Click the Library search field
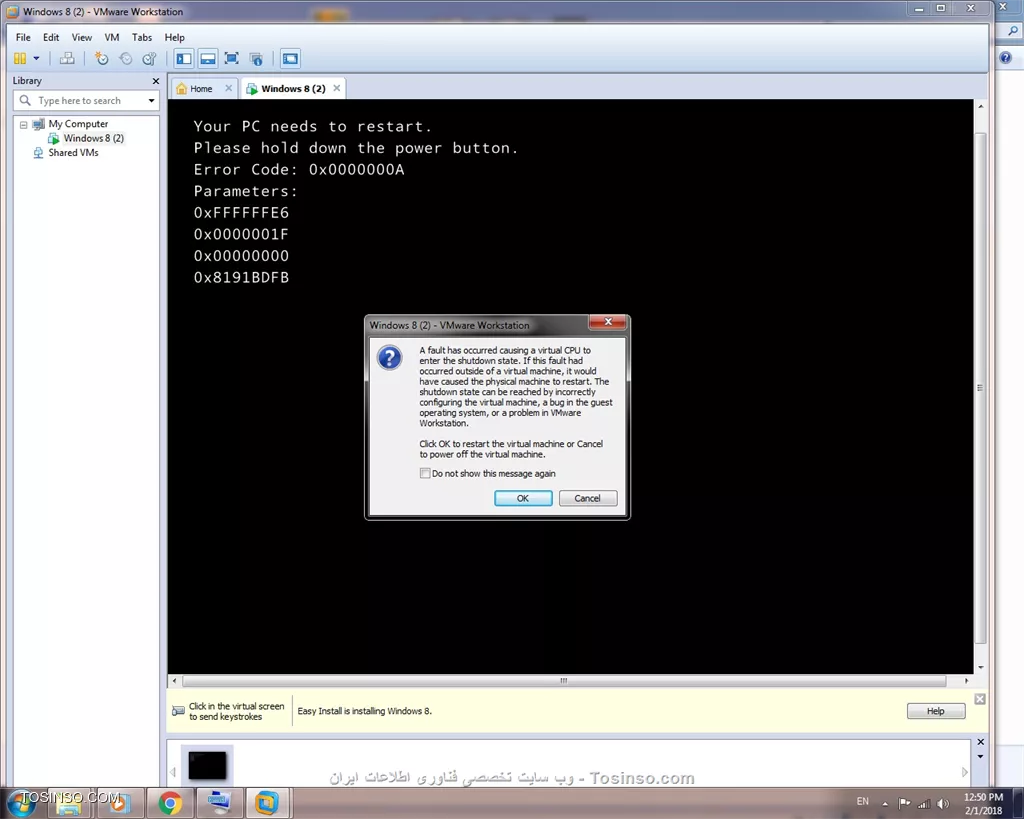Viewport: 1024px width, 819px height. (85, 101)
